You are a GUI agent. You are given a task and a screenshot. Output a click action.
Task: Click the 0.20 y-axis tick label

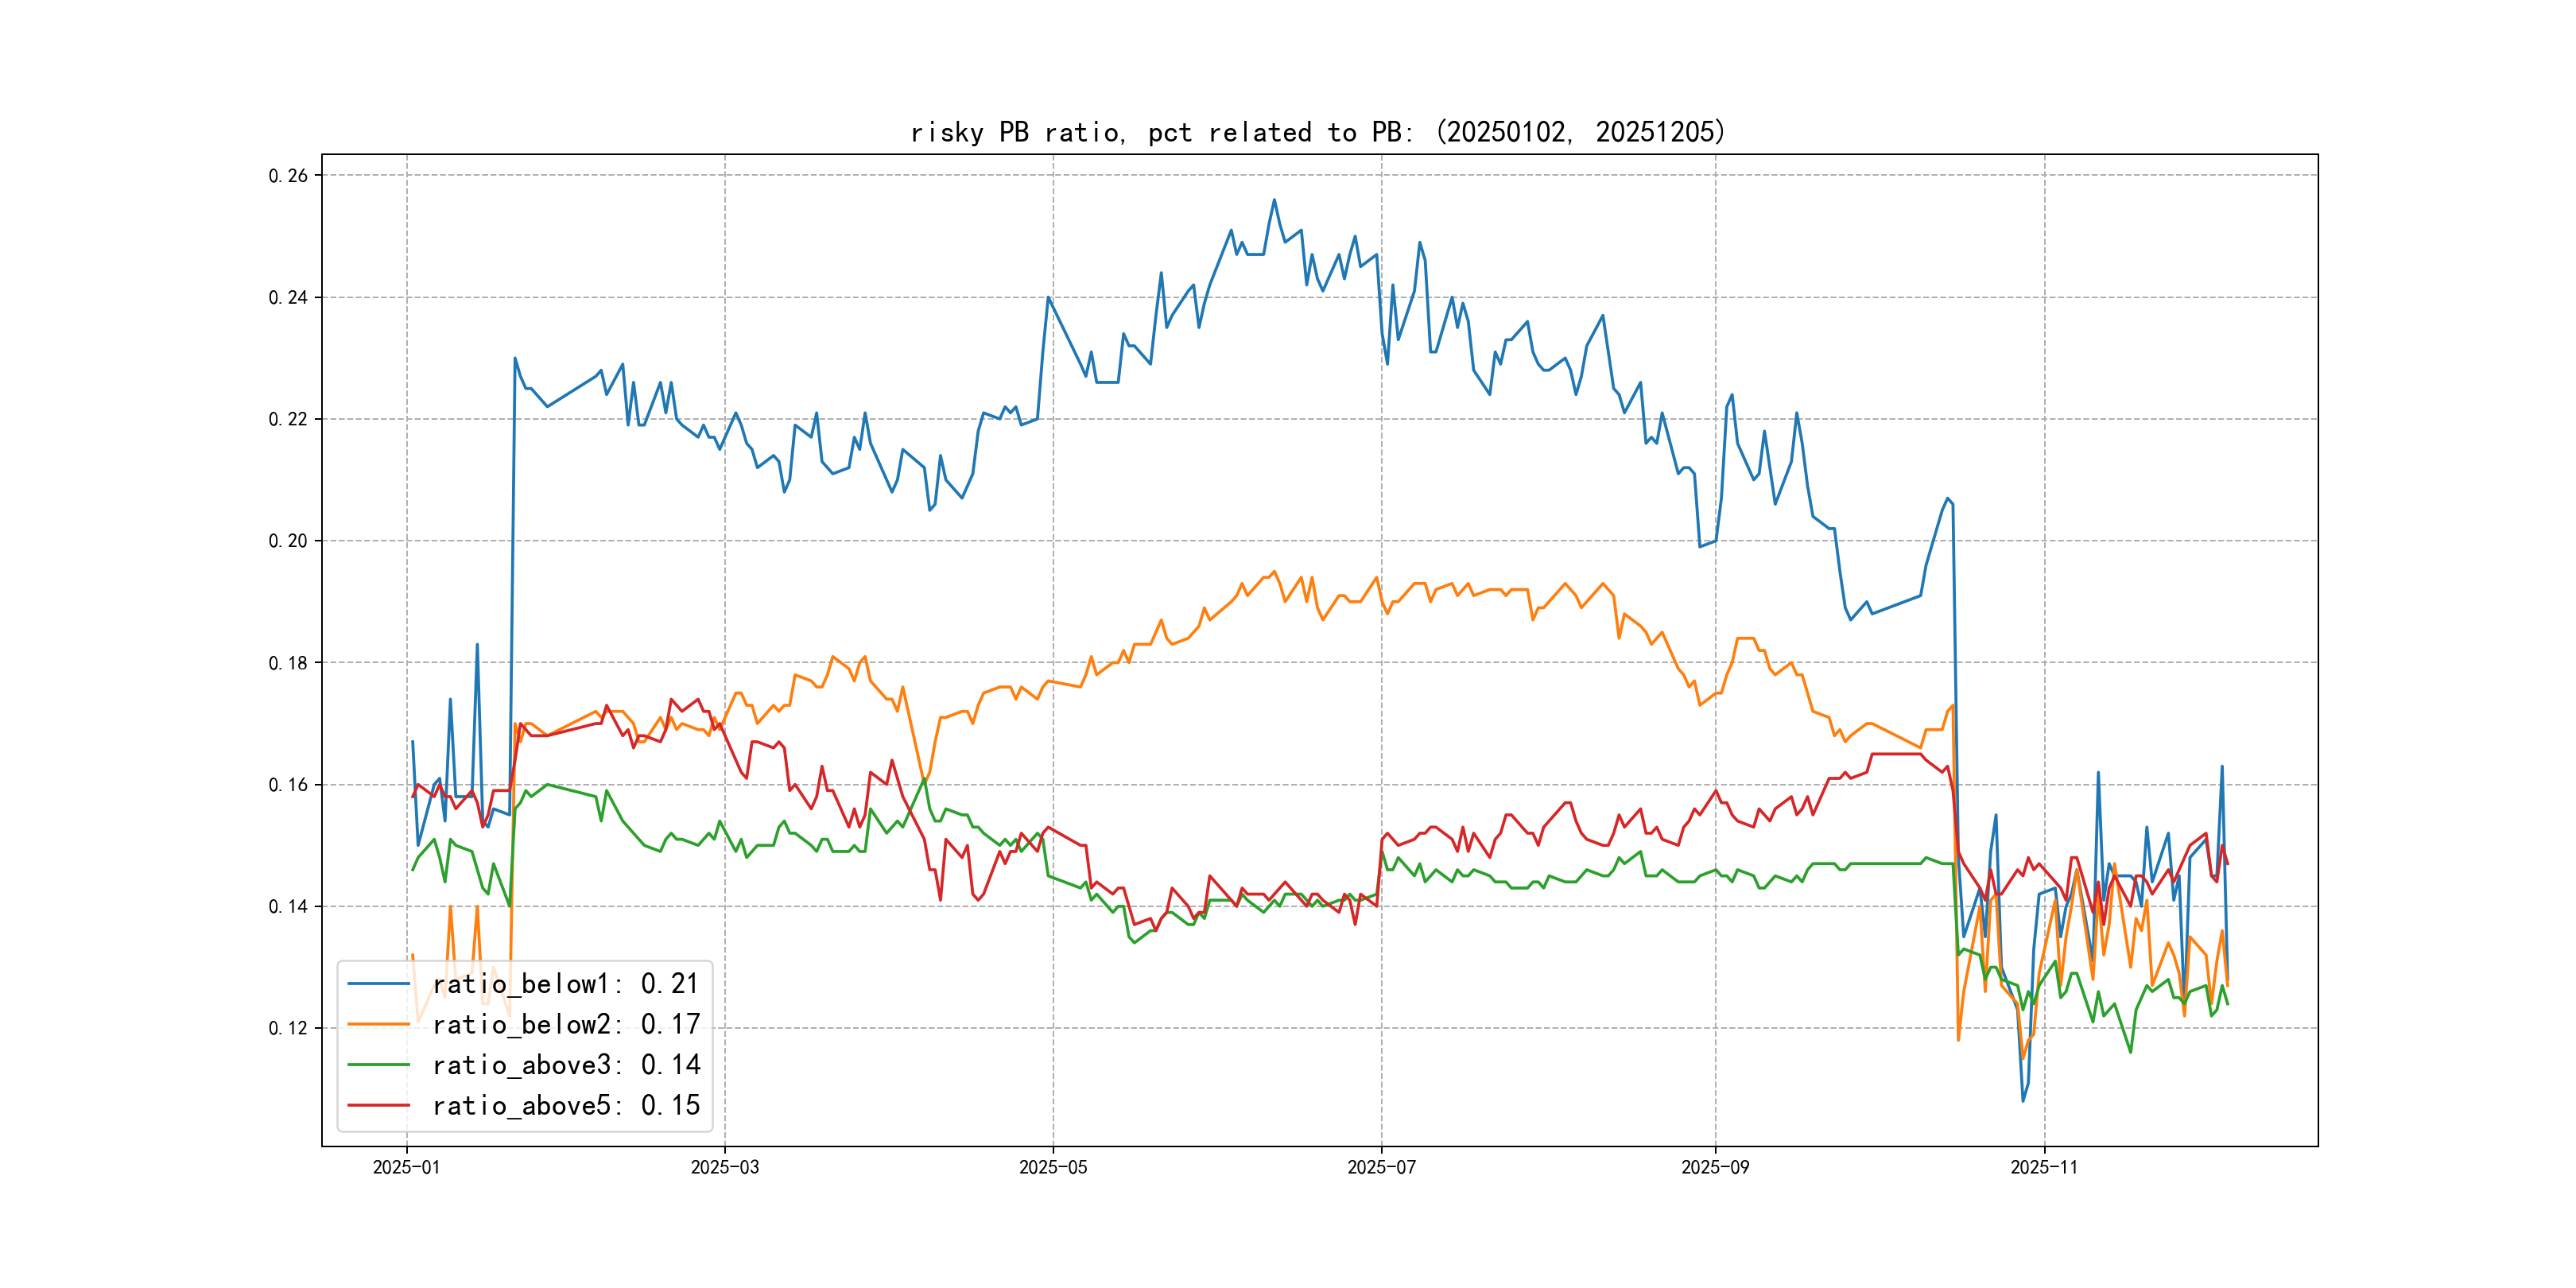(x=288, y=541)
